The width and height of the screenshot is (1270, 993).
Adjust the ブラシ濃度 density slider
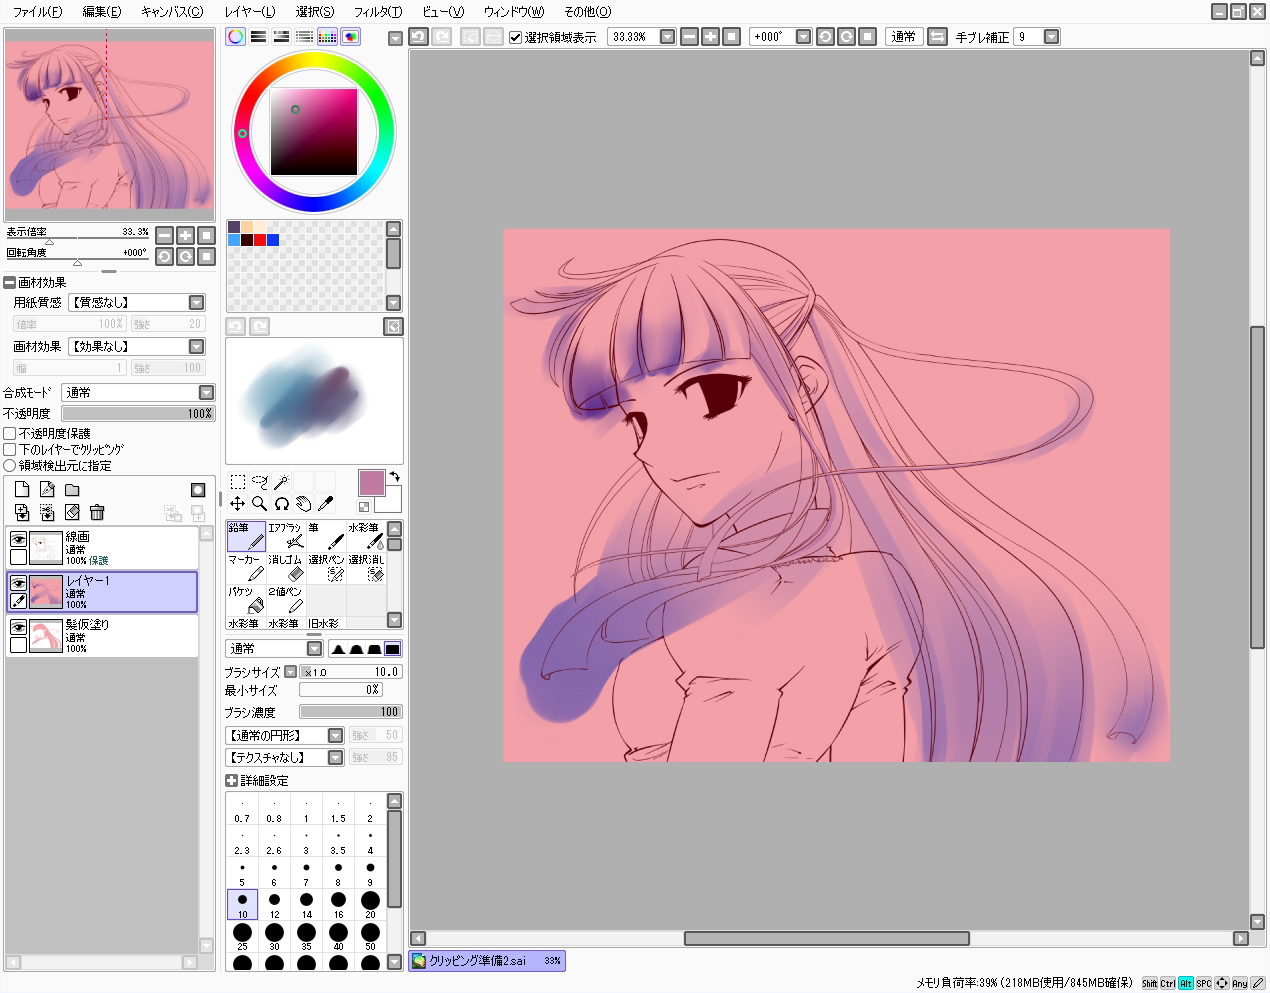[350, 712]
